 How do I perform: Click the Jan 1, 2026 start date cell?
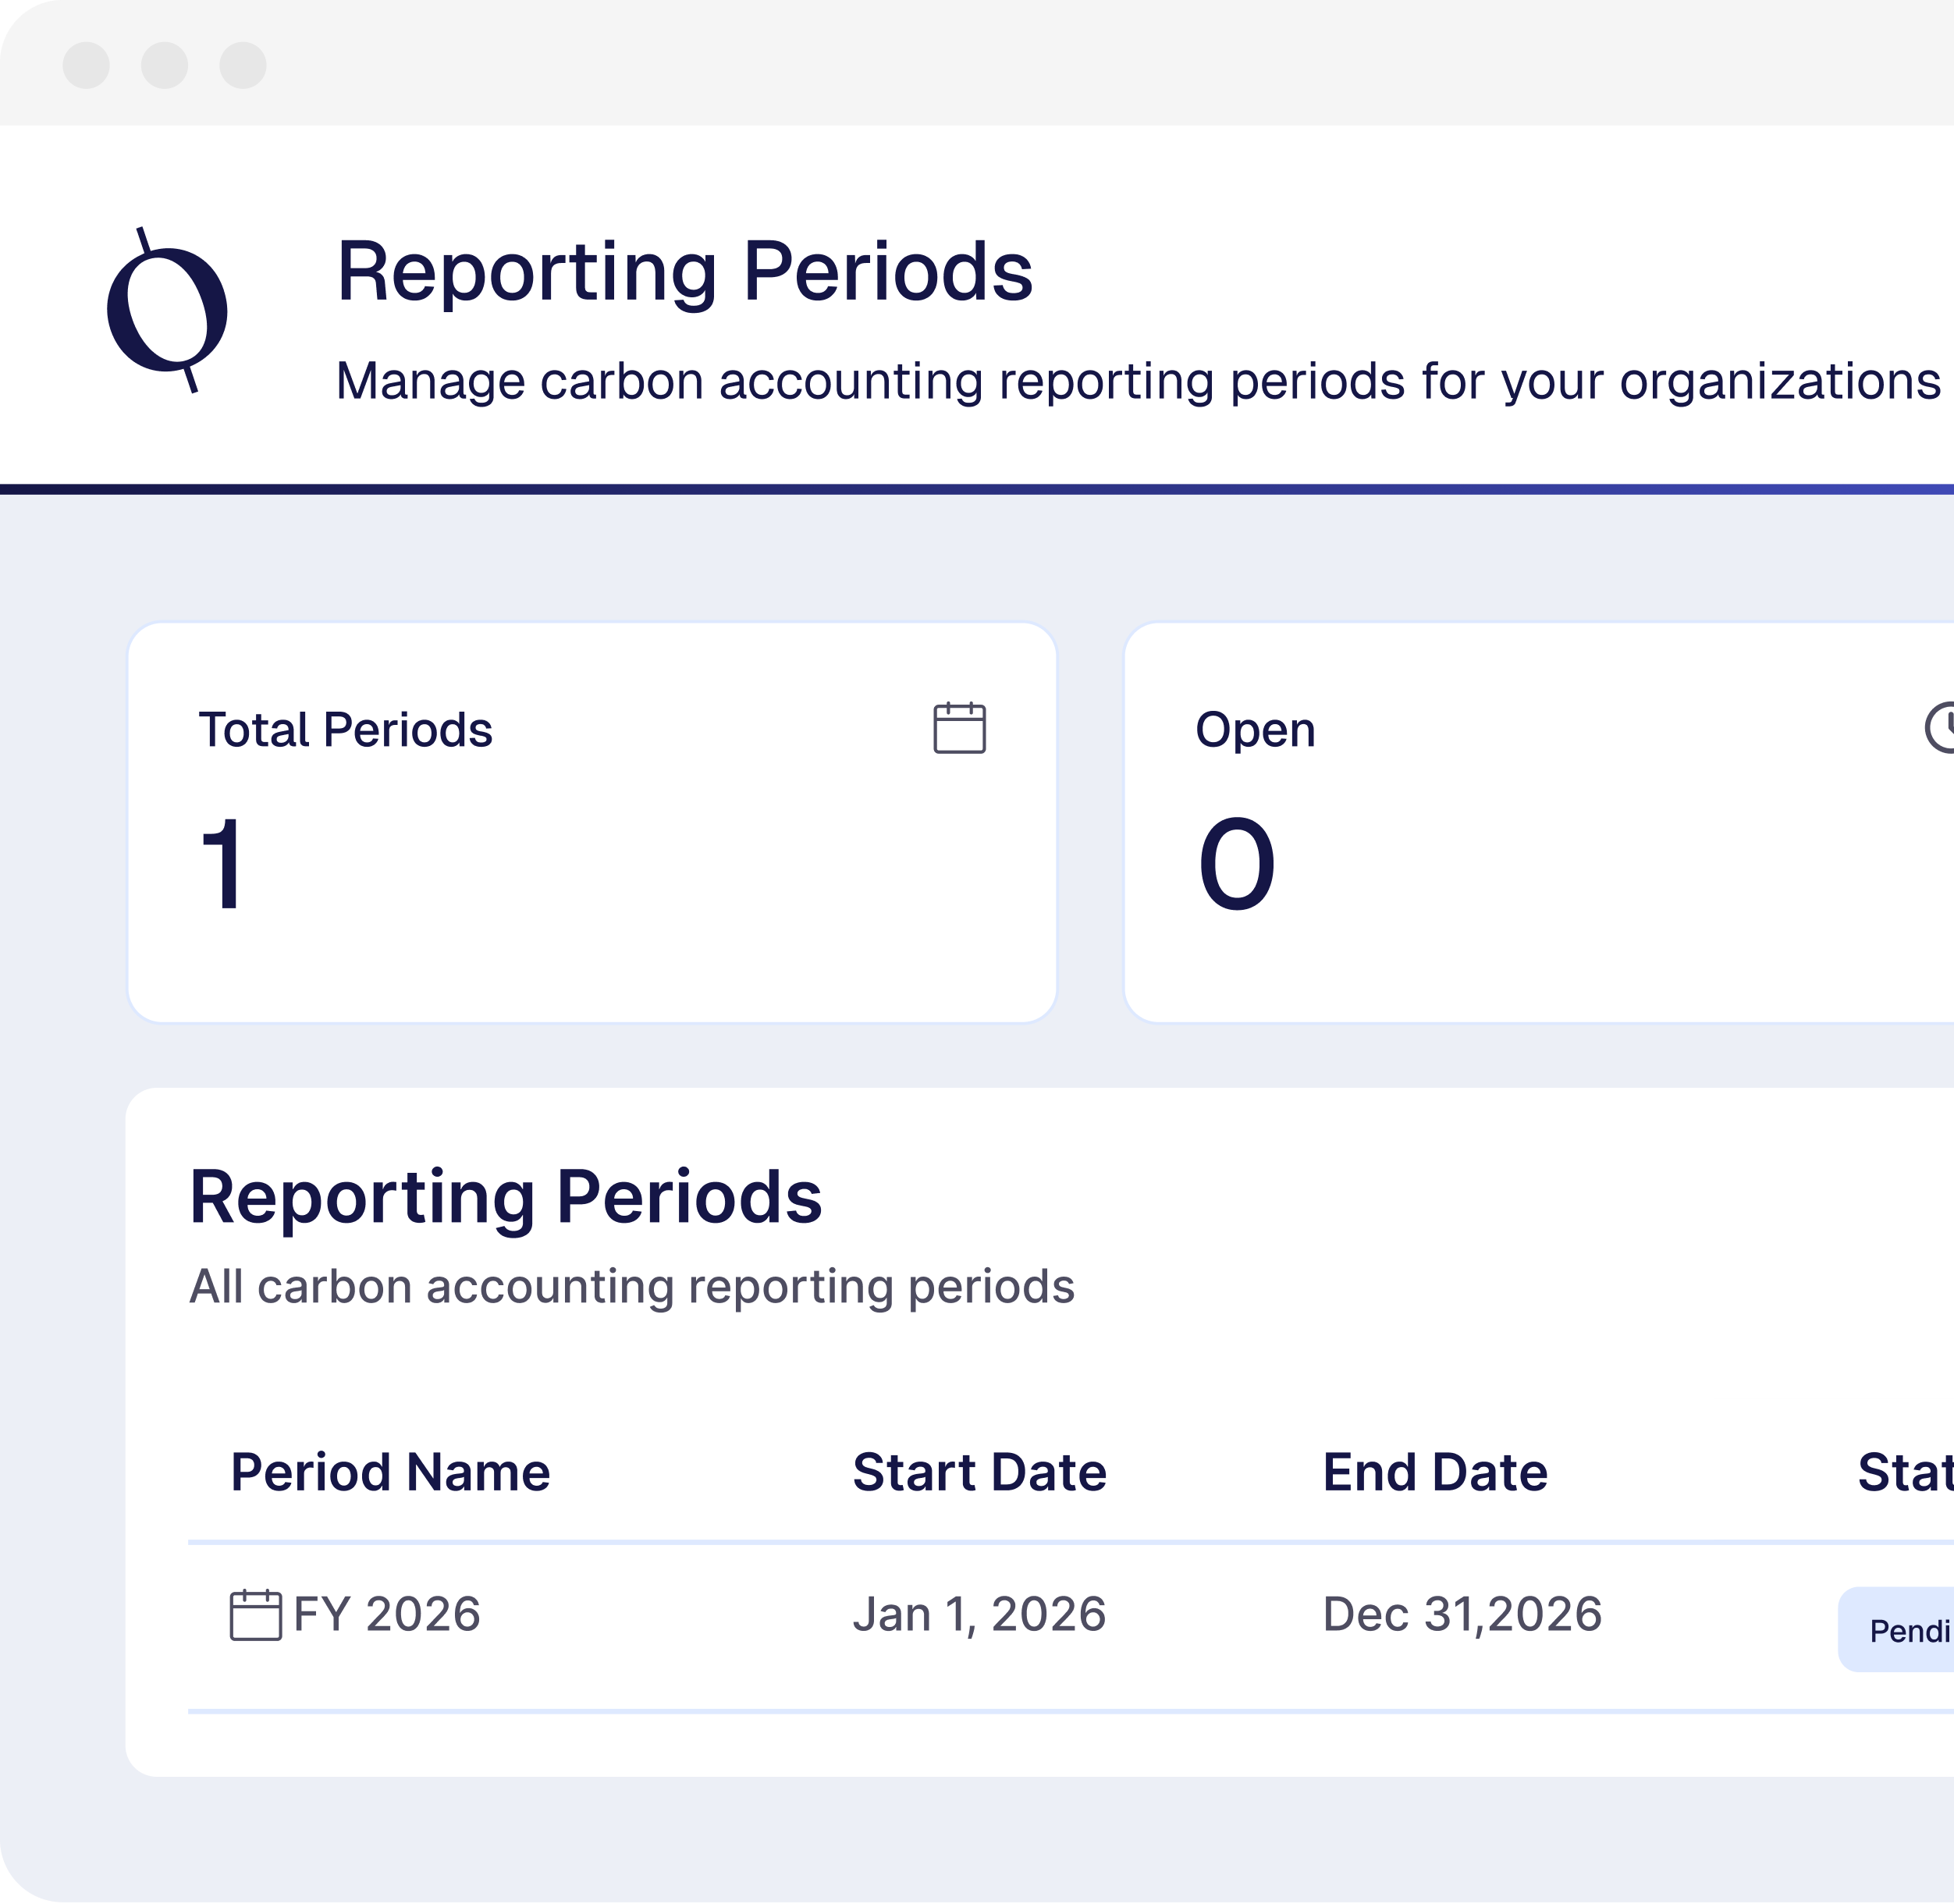tap(979, 1615)
